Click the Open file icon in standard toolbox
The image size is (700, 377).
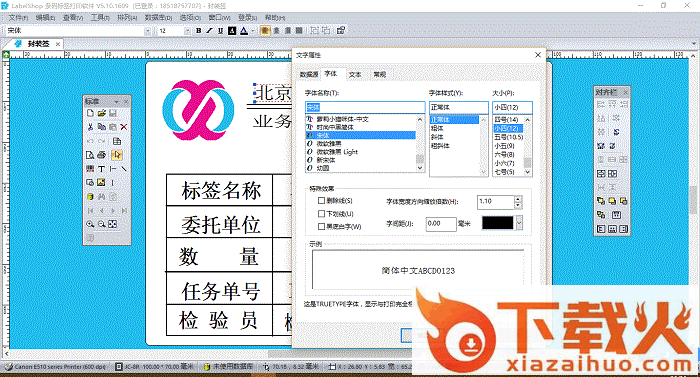pyautogui.click(x=101, y=113)
